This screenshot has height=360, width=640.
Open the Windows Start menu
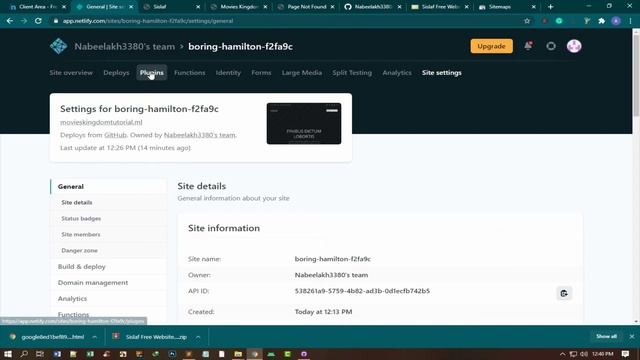[8, 354]
